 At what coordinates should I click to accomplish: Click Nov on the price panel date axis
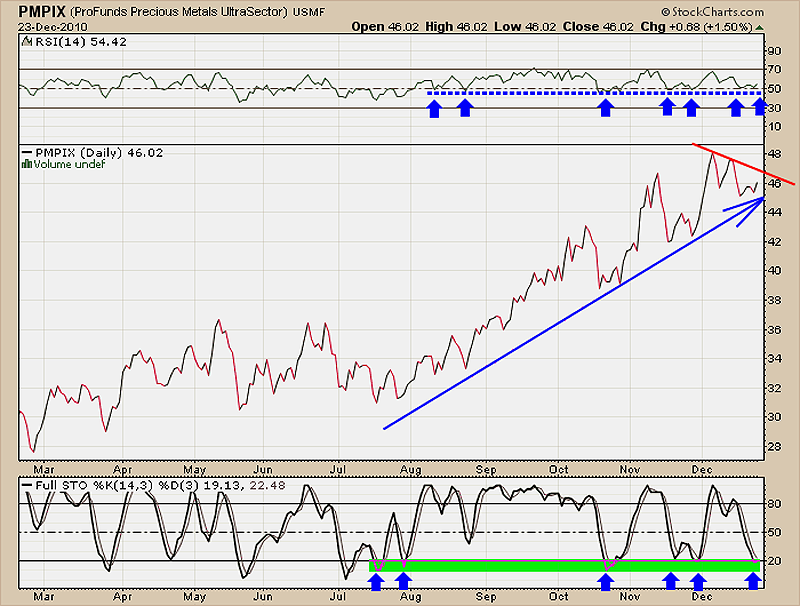tap(630, 469)
